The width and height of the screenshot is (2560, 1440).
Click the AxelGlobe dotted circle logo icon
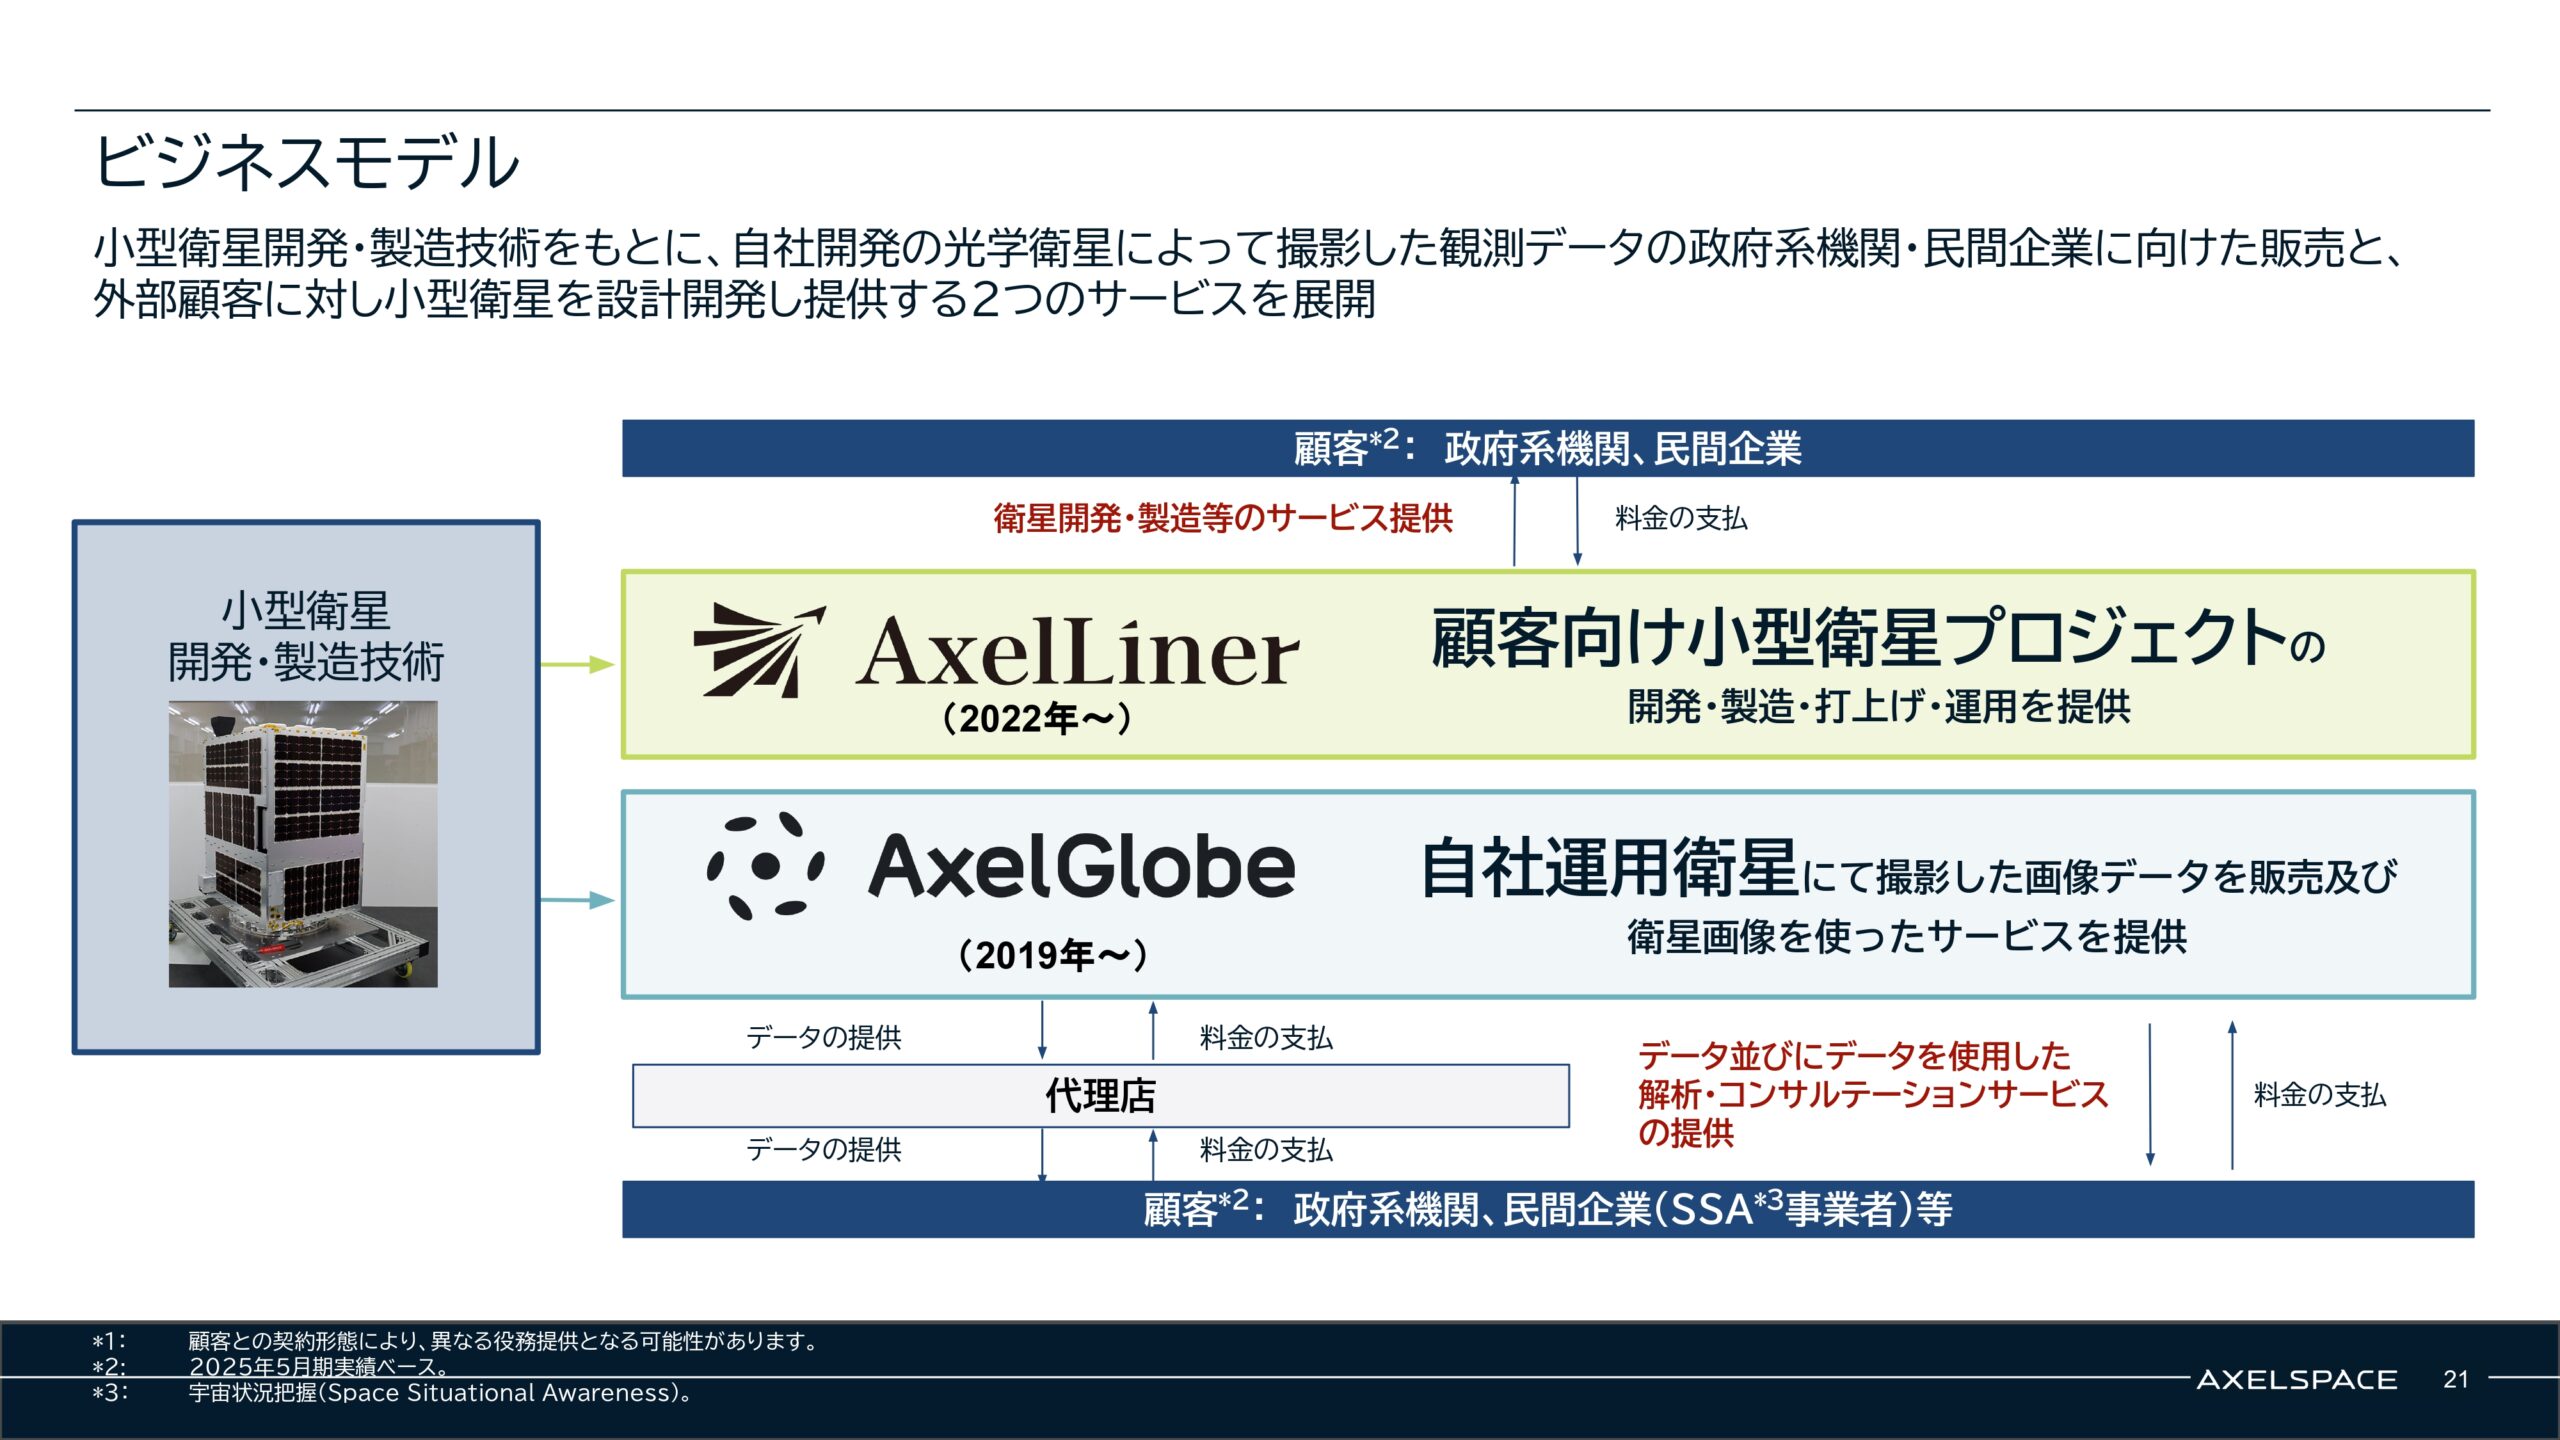pos(766,866)
